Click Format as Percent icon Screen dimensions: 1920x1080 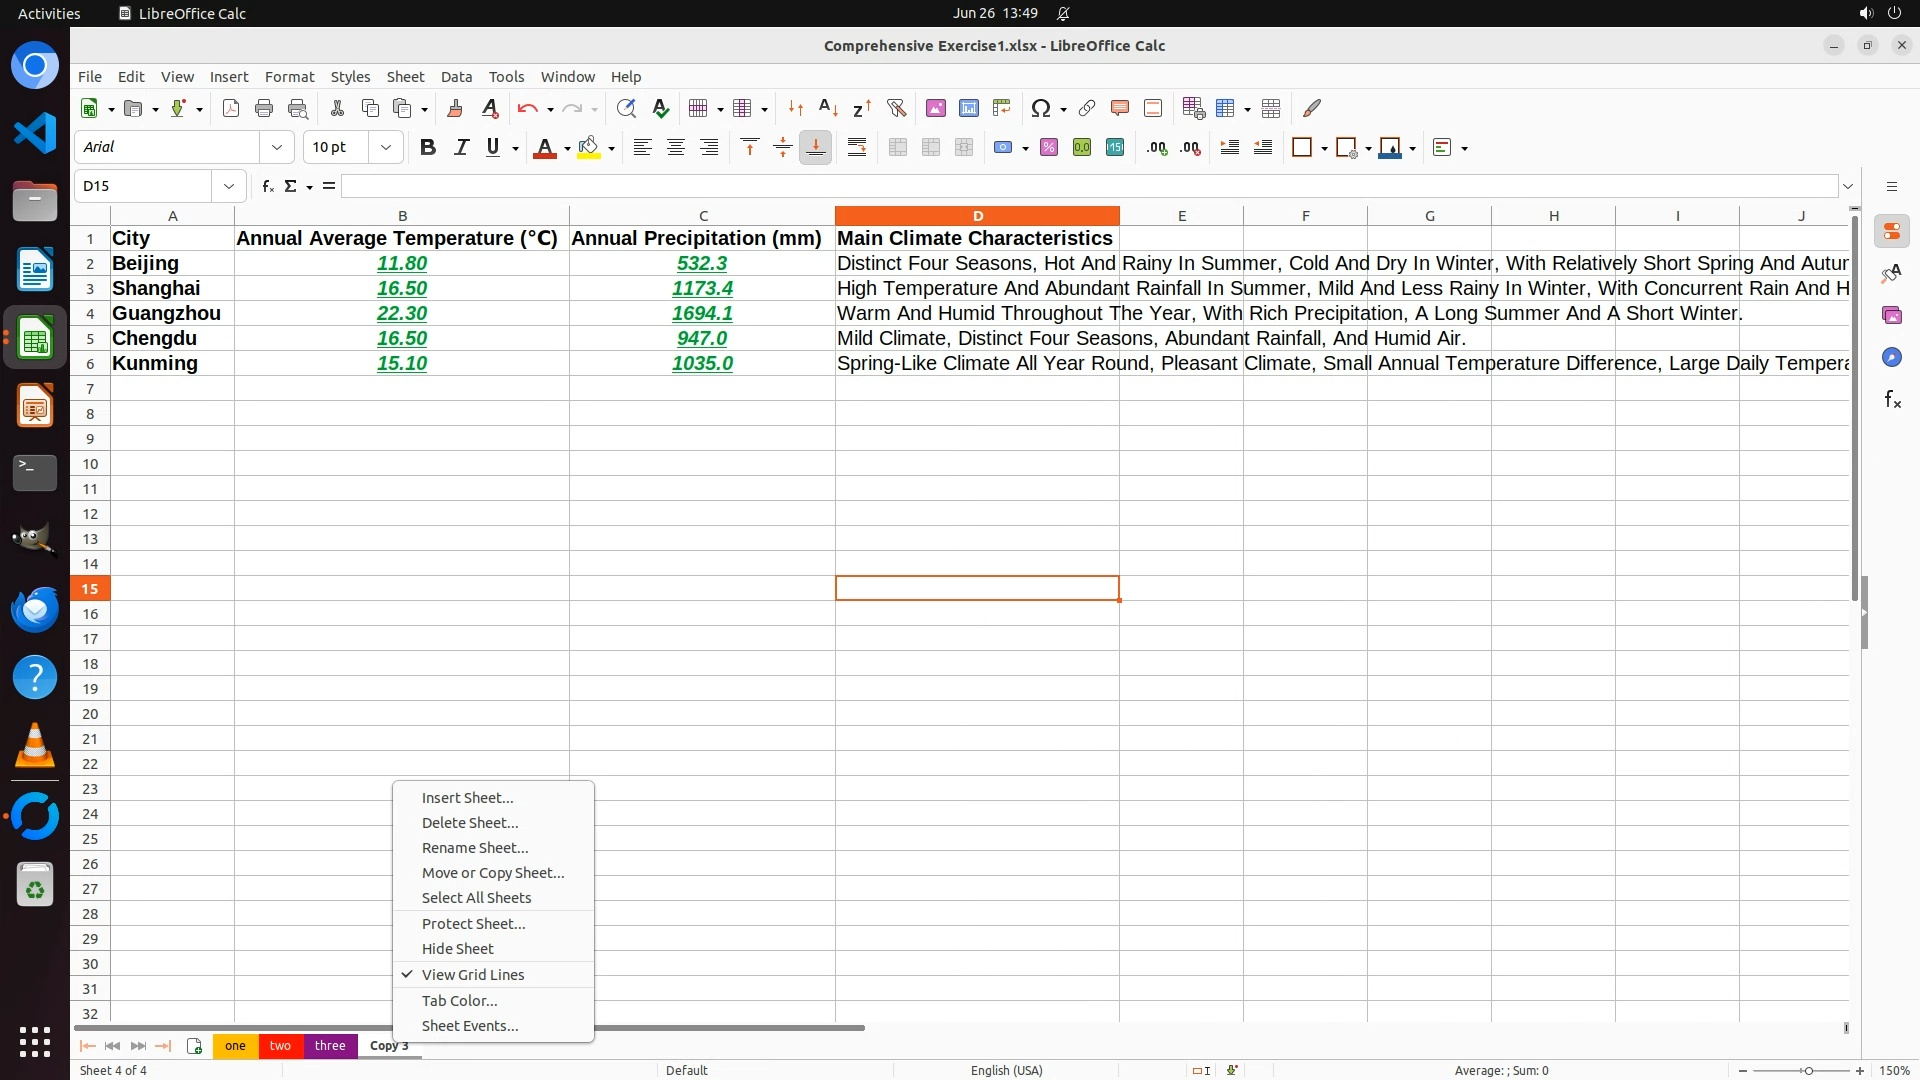pyautogui.click(x=1049, y=148)
